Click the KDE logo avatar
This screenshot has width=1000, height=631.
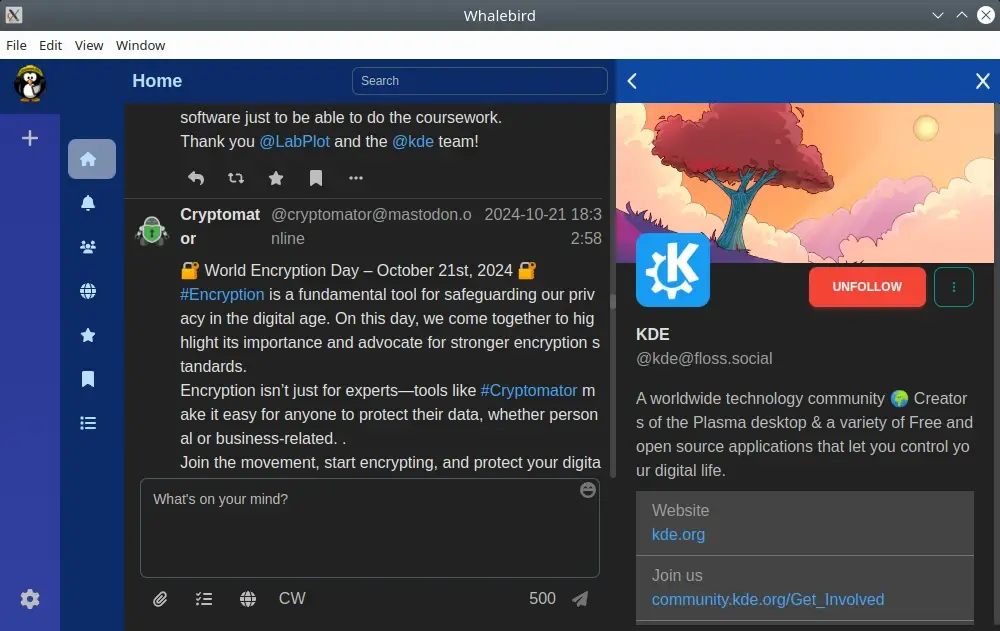pyautogui.click(x=673, y=270)
